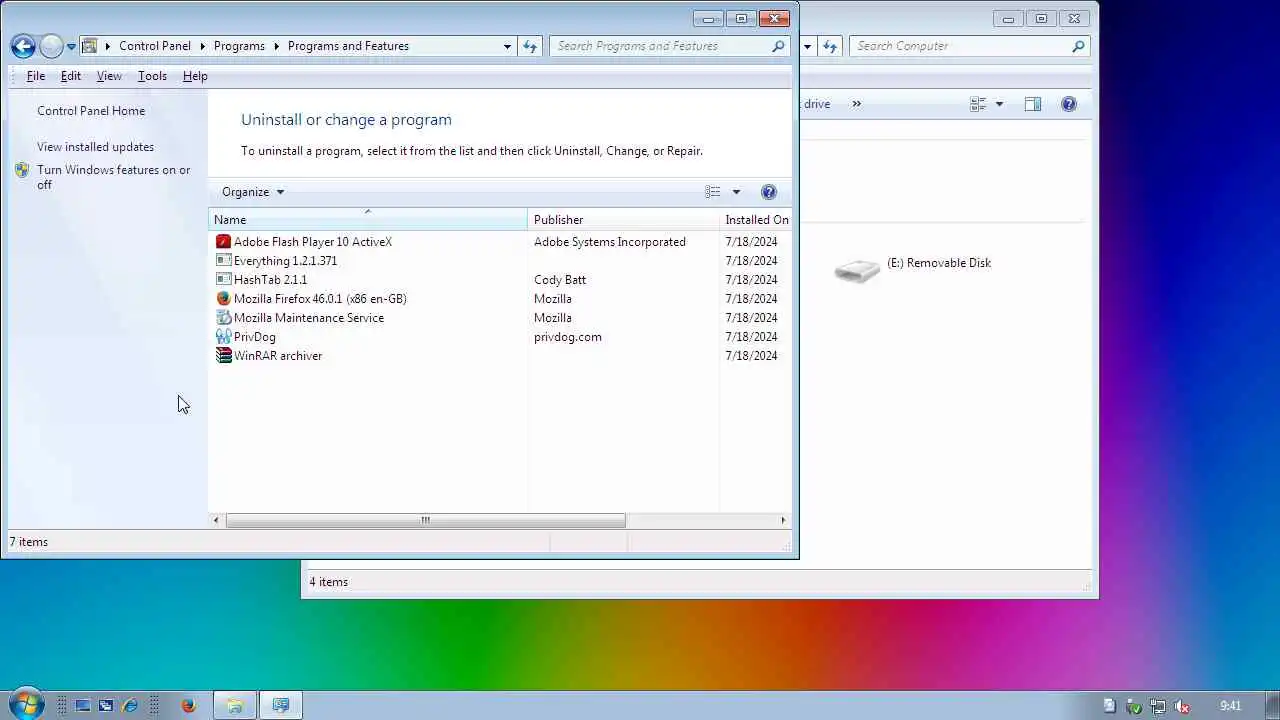Click the magnifier in Search Programs and Features
The image size is (1280, 720).
click(778, 46)
